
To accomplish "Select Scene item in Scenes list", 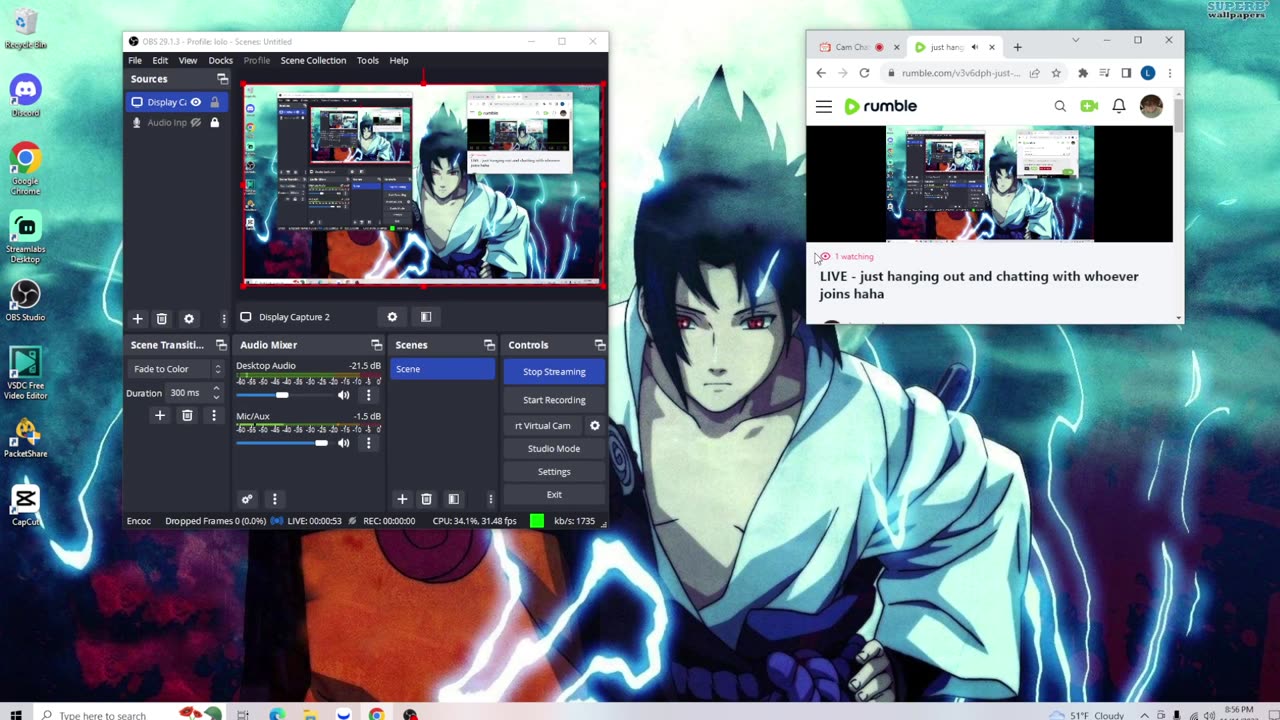I will pos(442,369).
